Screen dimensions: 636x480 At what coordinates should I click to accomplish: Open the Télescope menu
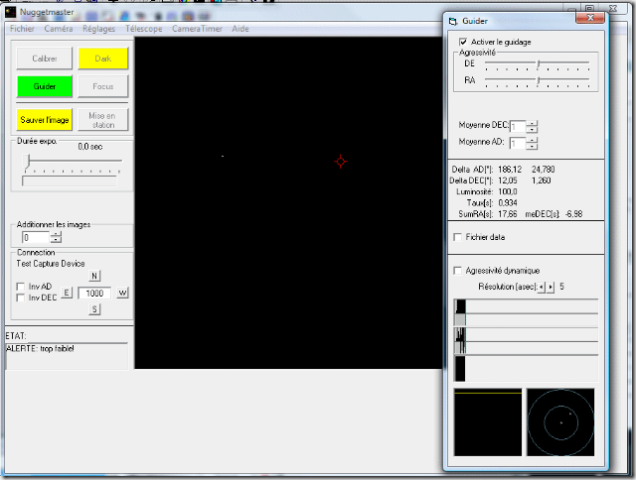click(x=144, y=29)
